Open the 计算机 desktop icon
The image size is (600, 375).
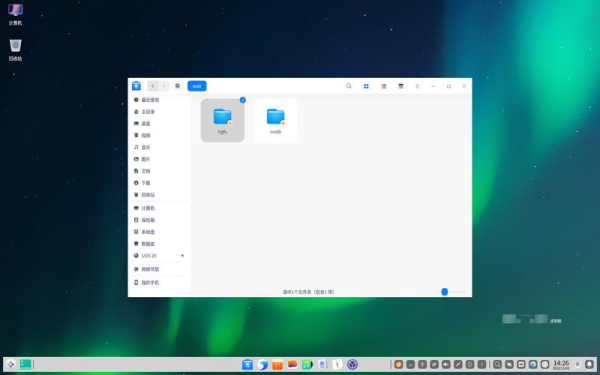15,14
